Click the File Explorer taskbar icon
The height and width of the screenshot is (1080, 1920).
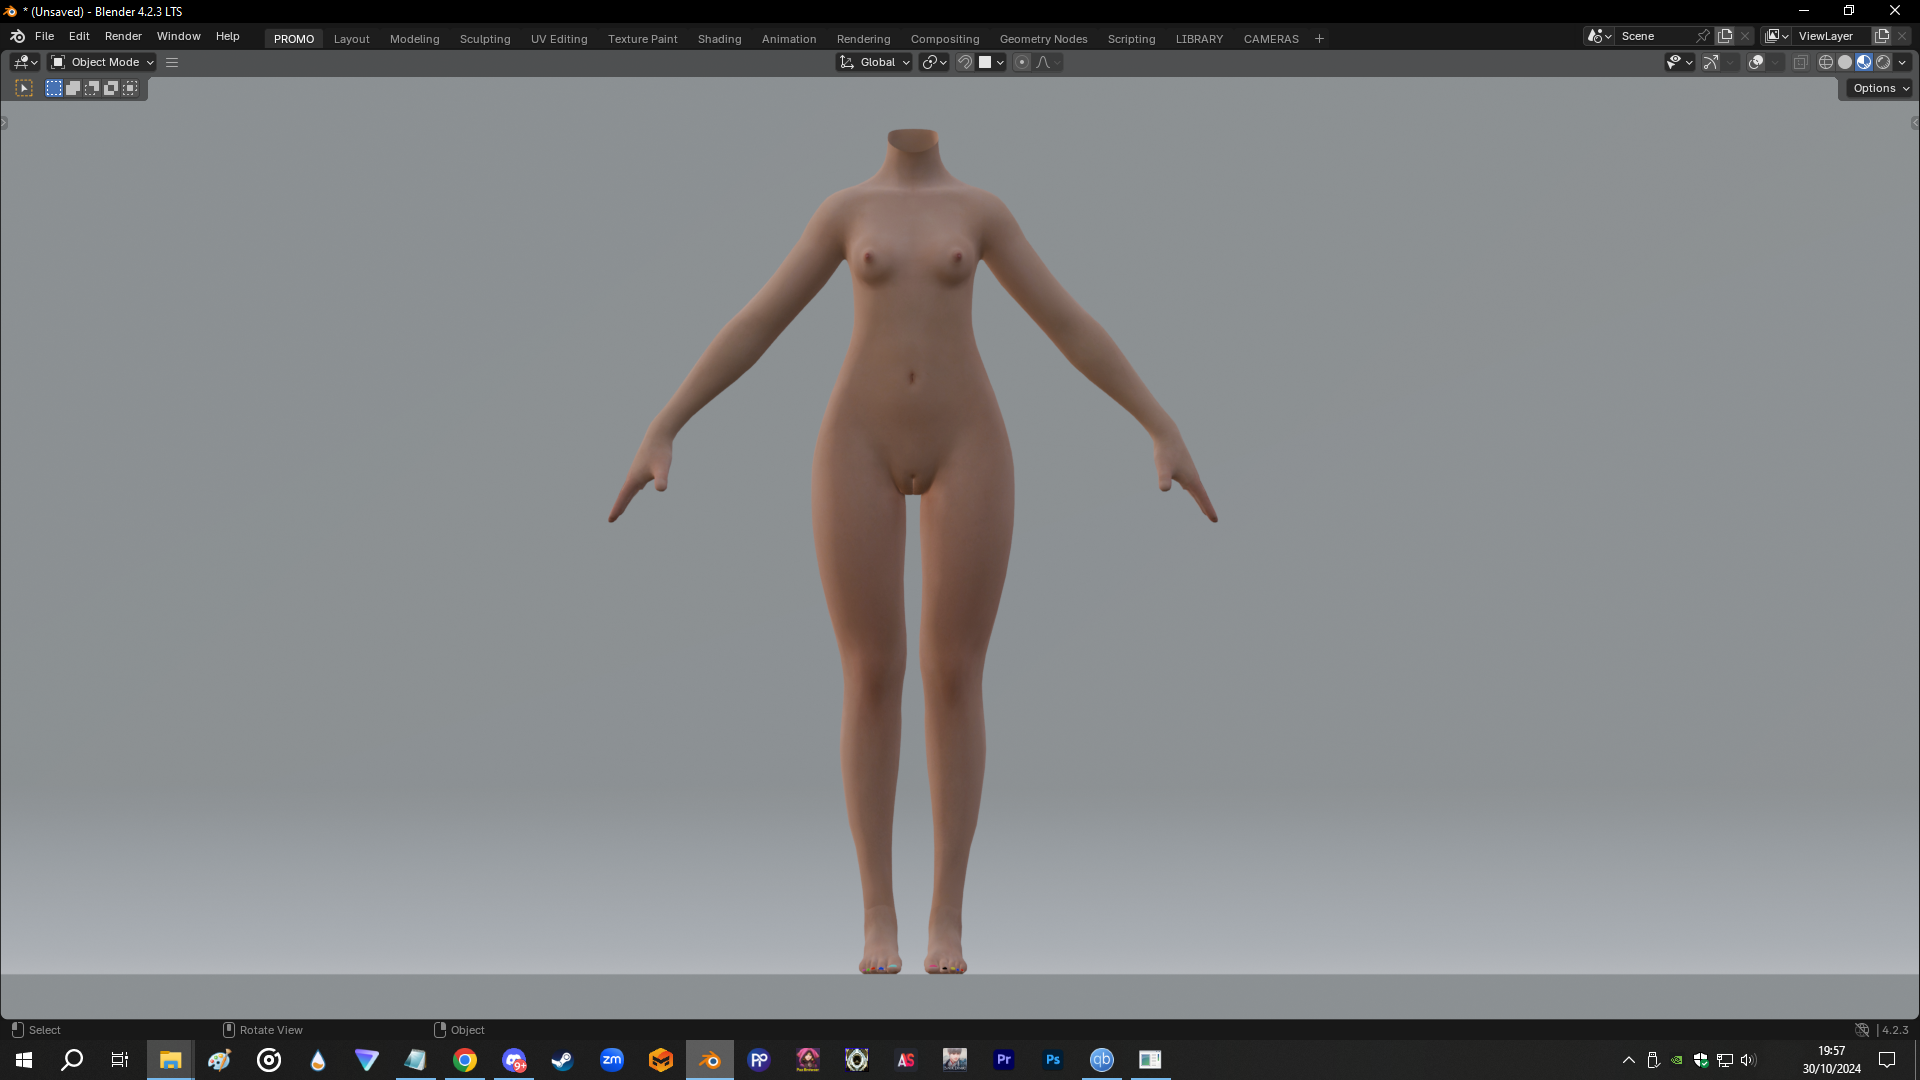pos(171,1060)
